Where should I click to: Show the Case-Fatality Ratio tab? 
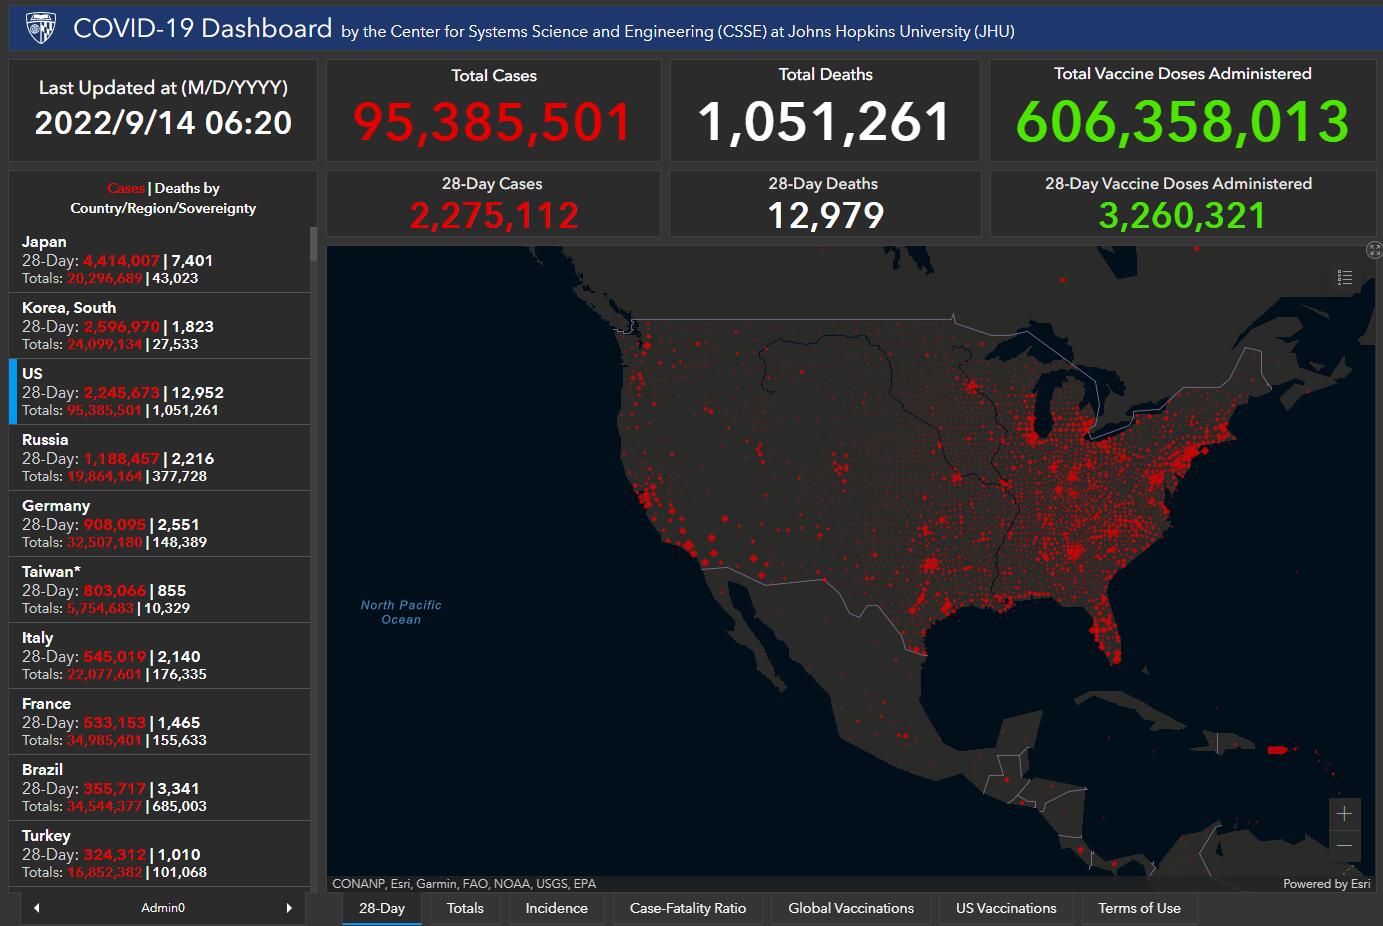688,909
